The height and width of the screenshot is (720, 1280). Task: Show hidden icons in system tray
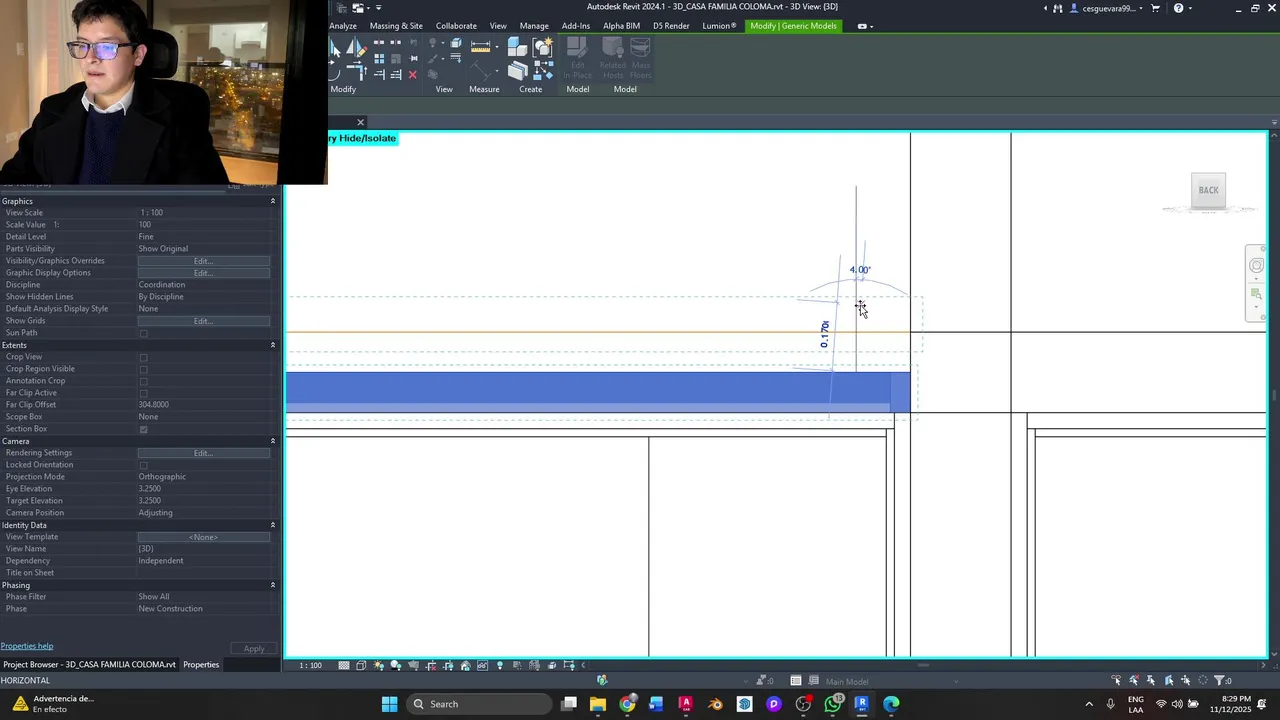pos(1089,704)
